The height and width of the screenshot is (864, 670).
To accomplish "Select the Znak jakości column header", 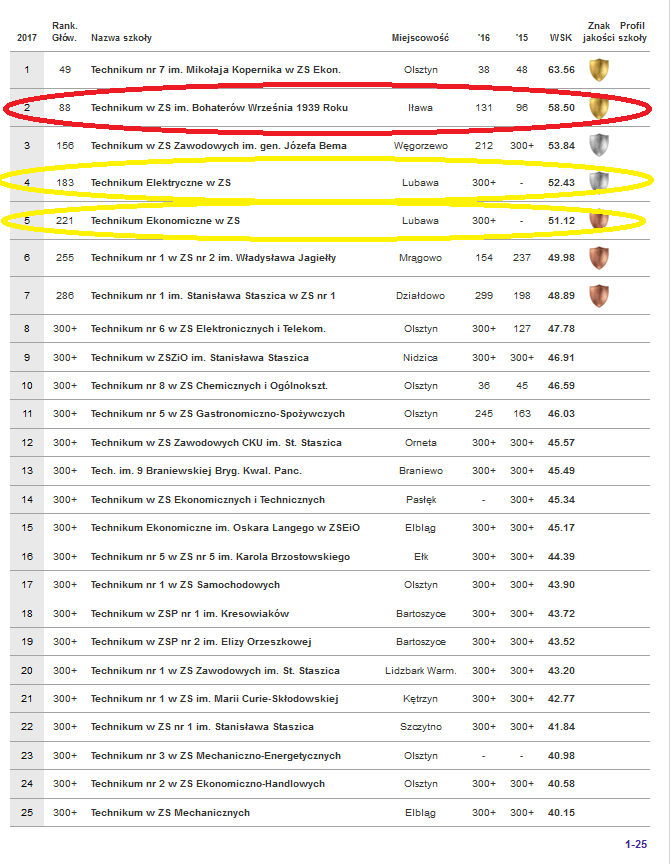I will (599, 31).
